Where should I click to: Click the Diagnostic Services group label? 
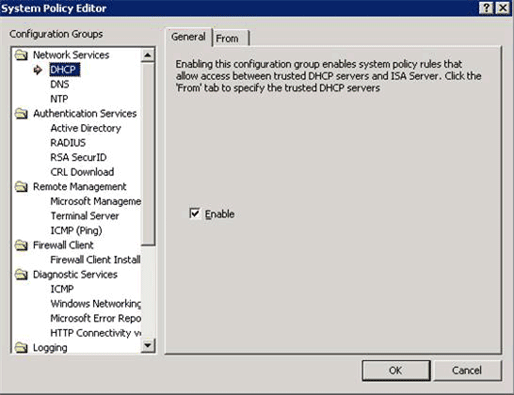(75, 275)
